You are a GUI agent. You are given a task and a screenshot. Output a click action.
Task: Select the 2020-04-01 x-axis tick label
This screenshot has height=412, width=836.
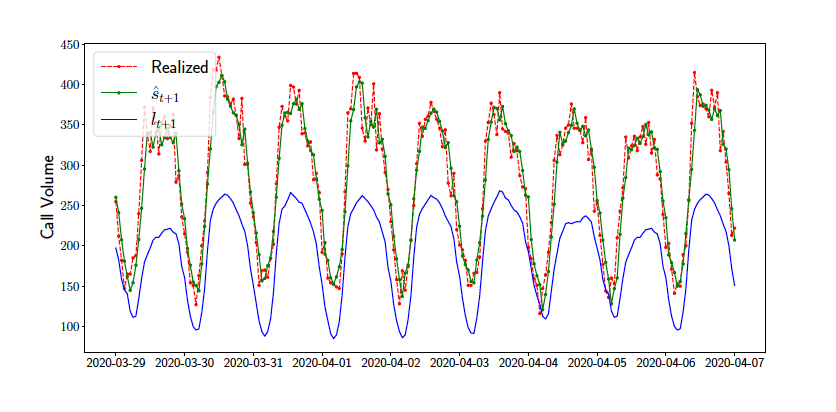(x=323, y=360)
